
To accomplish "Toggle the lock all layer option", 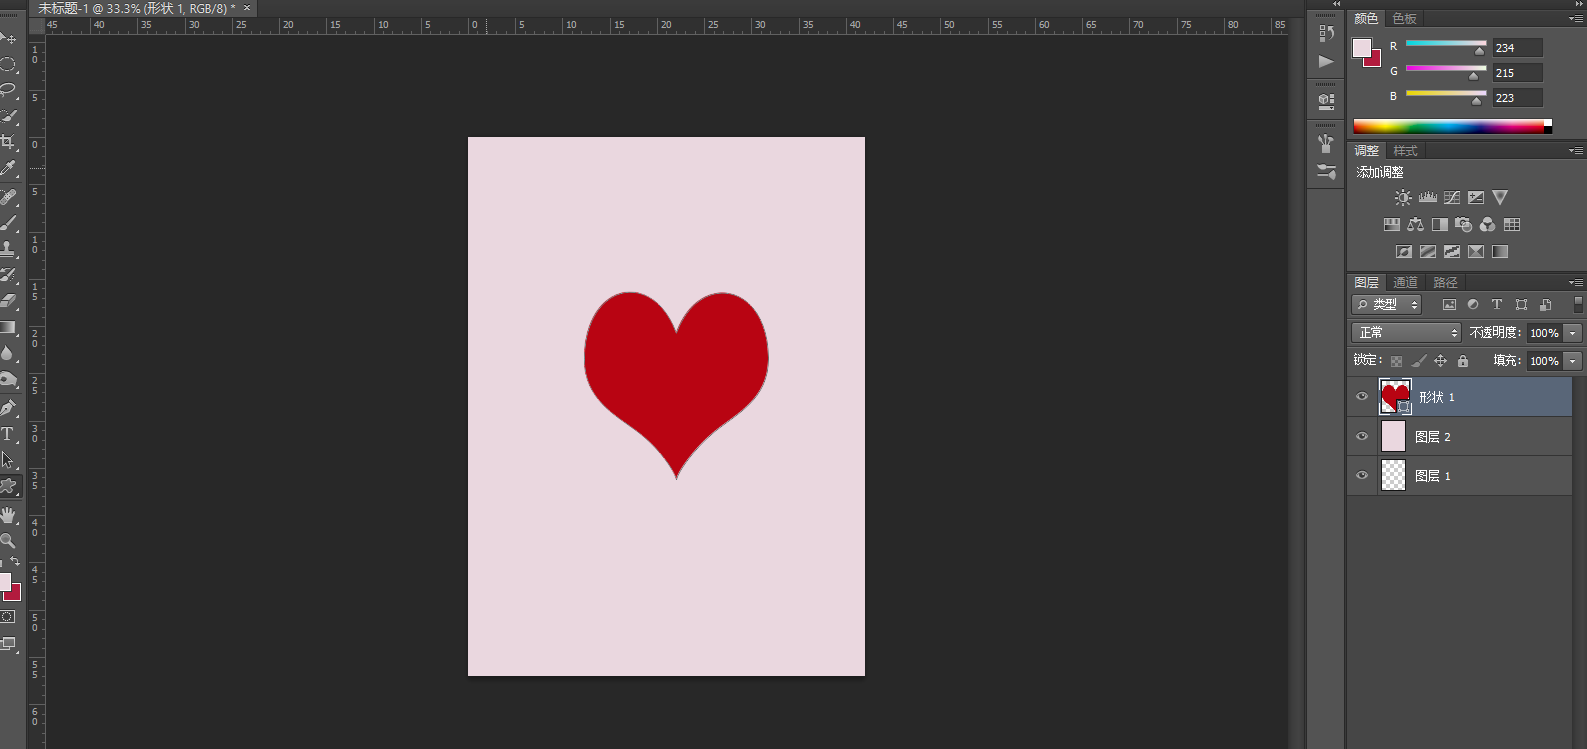I will coord(1463,361).
